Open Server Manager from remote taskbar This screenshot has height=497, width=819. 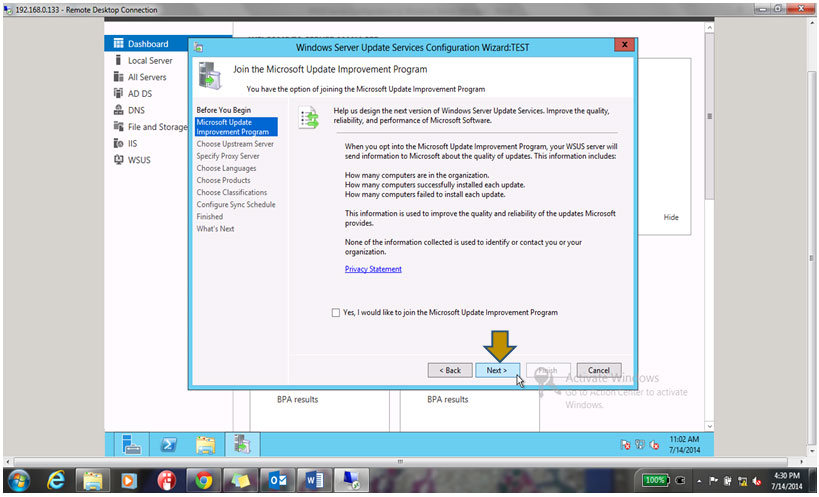[131, 444]
